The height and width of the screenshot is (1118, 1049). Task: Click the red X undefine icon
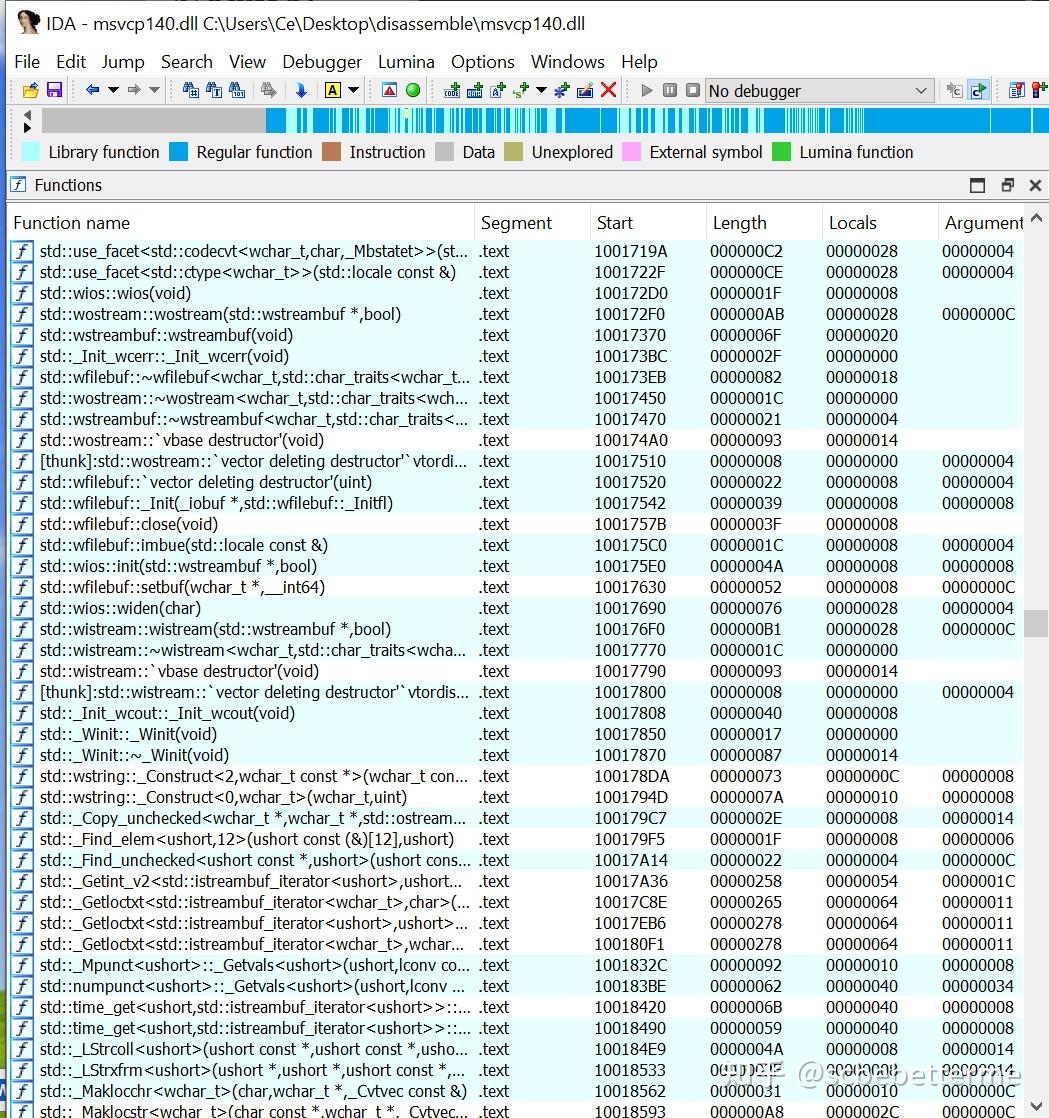(x=608, y=91)
